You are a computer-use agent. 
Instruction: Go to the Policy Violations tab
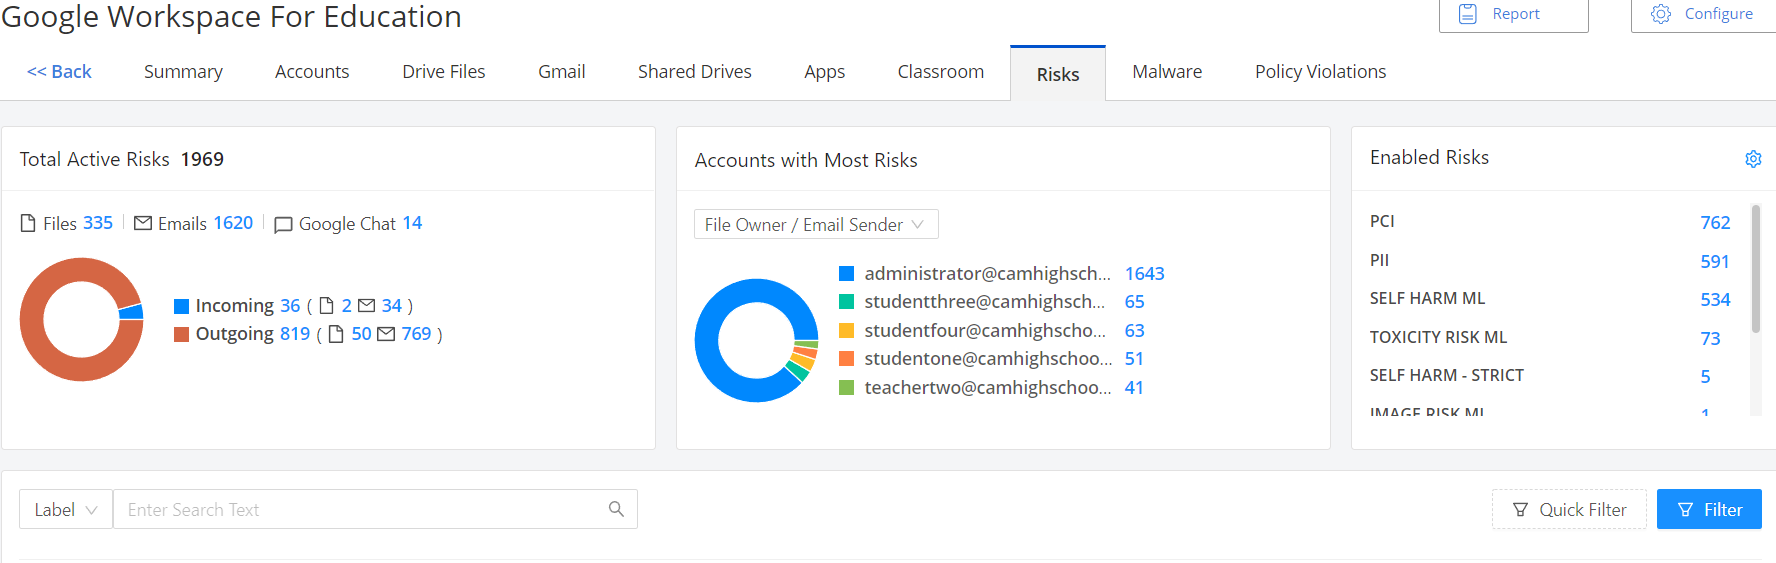[x=1321, y=72]
